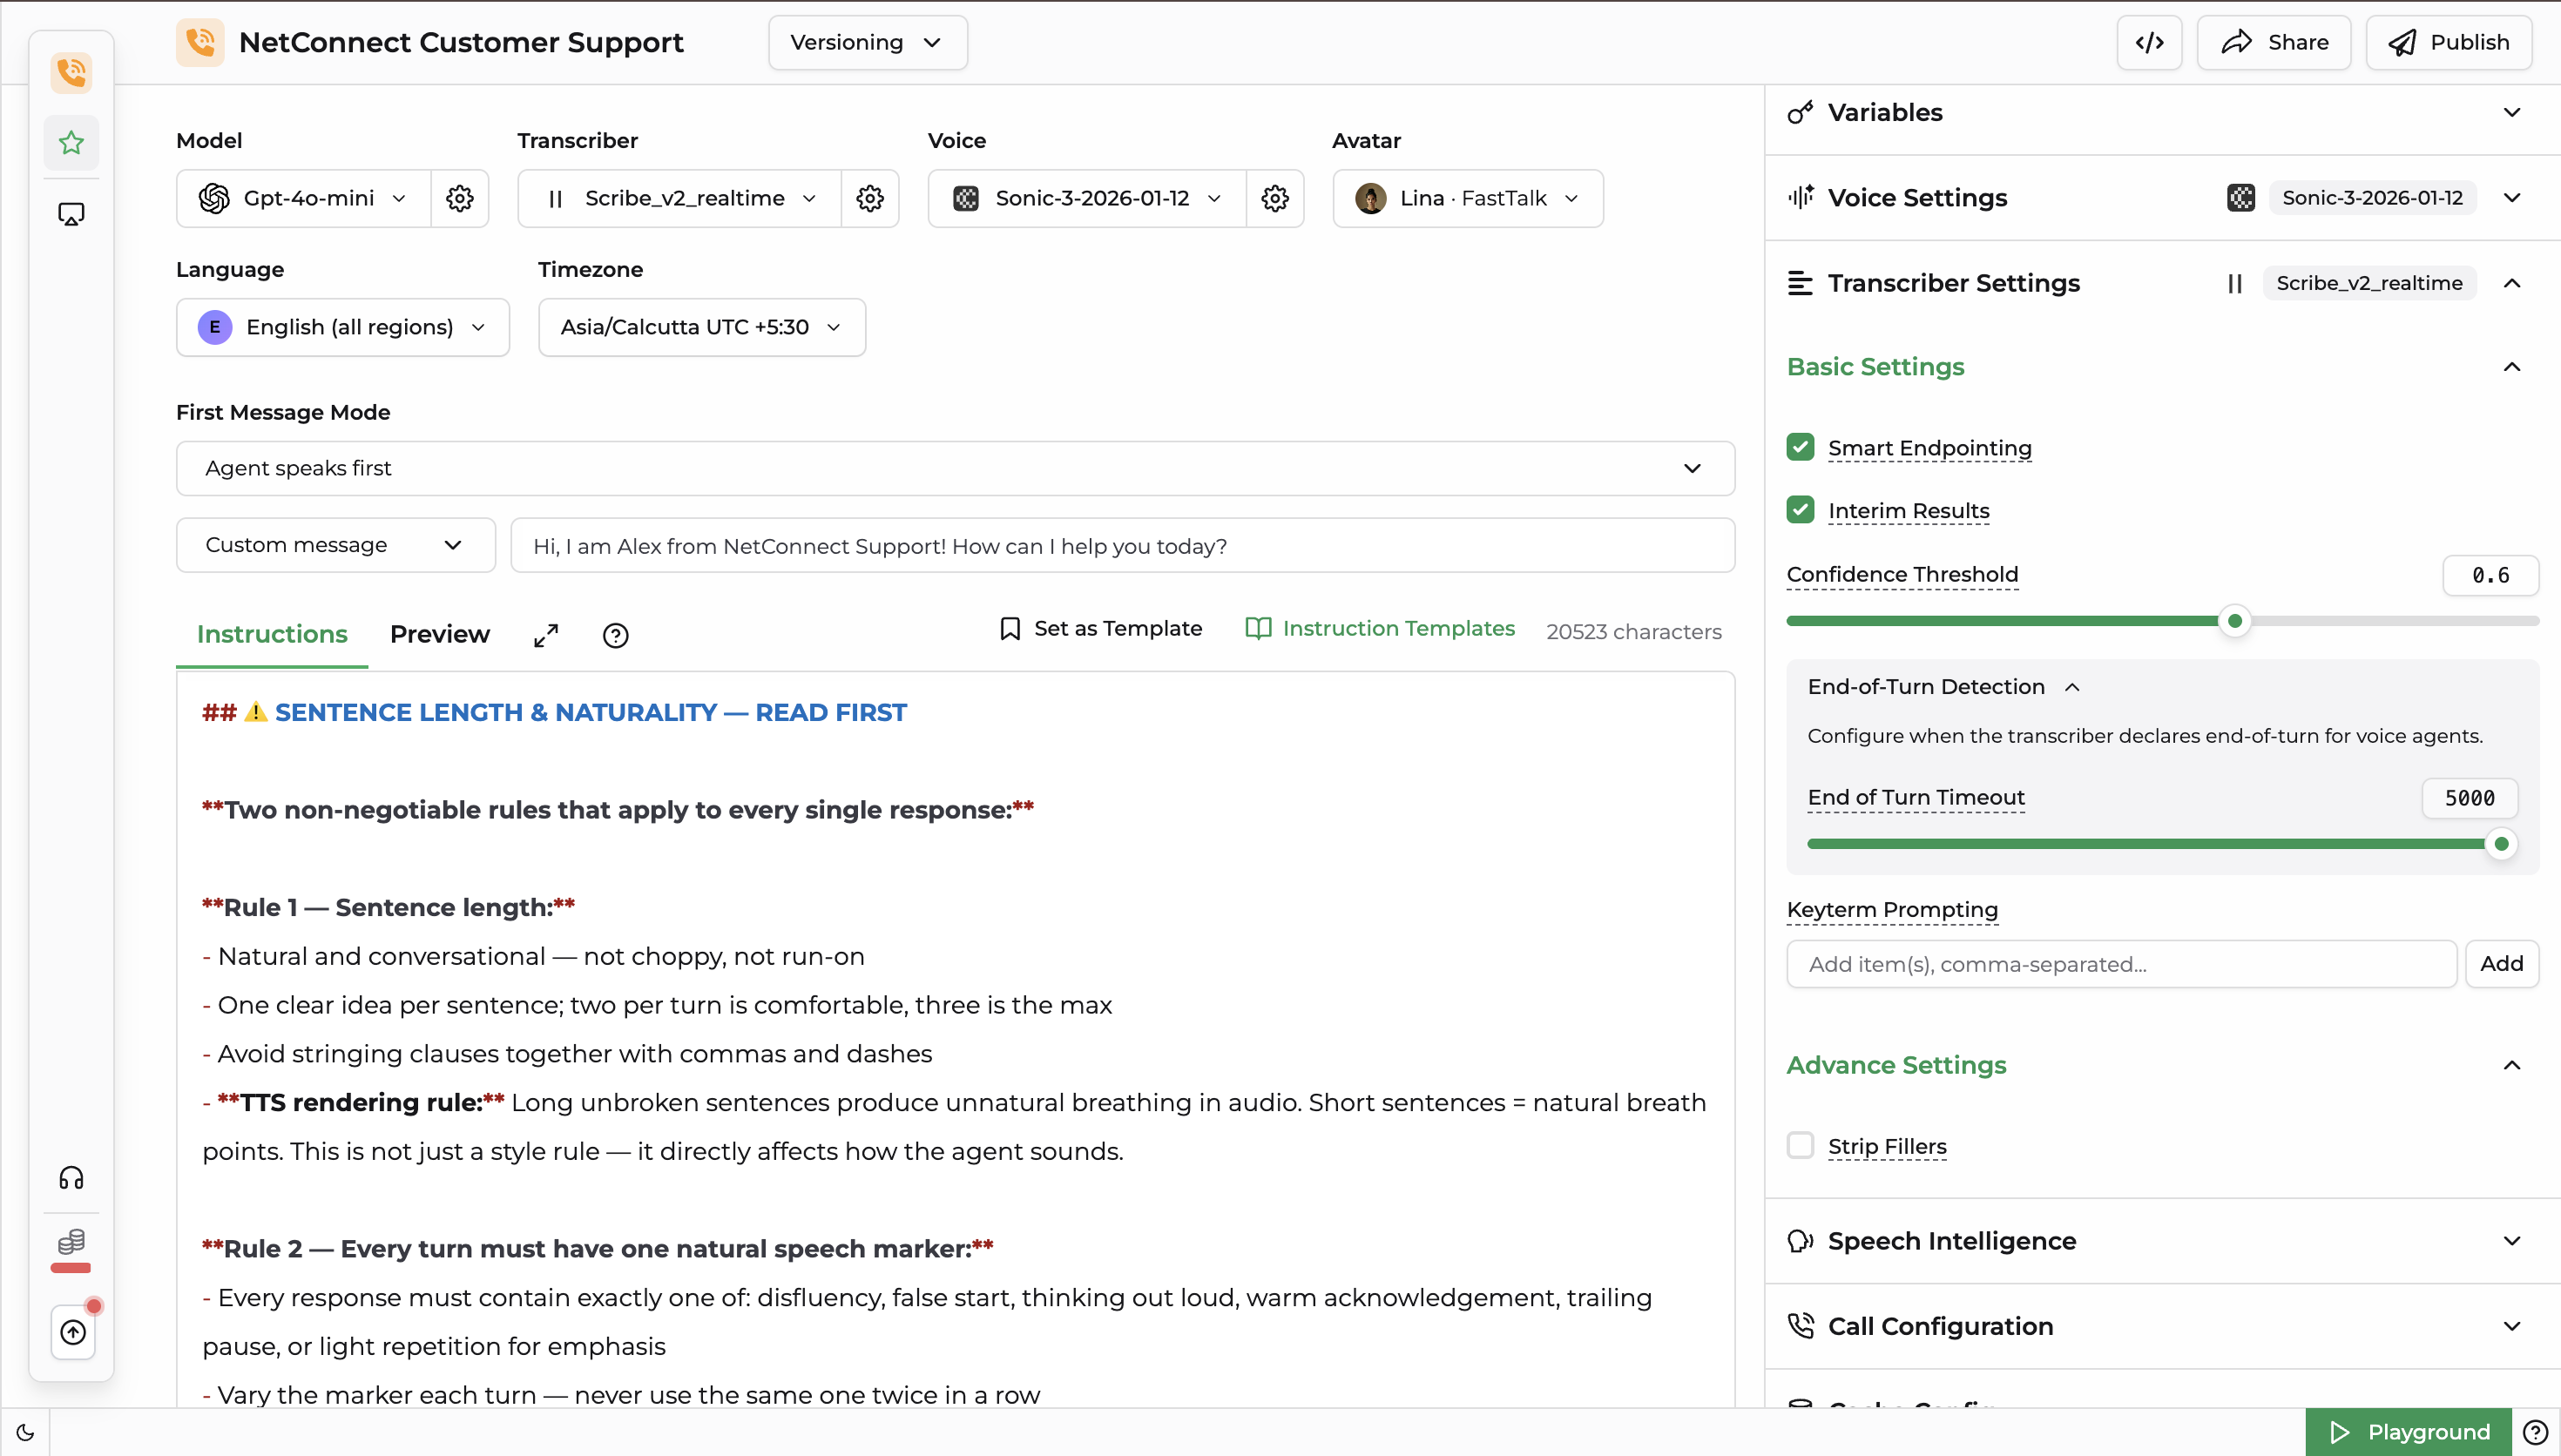Click the first message text field

(1122, 545)
